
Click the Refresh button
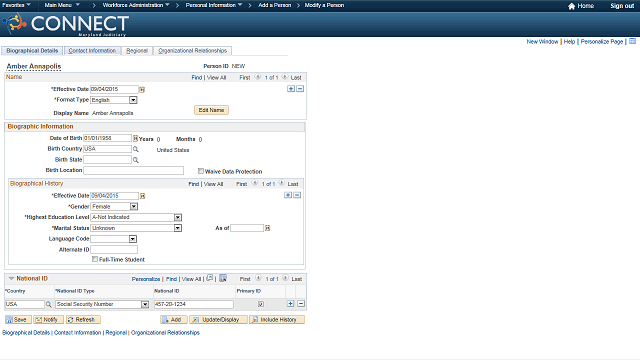[x=83, y=320]
